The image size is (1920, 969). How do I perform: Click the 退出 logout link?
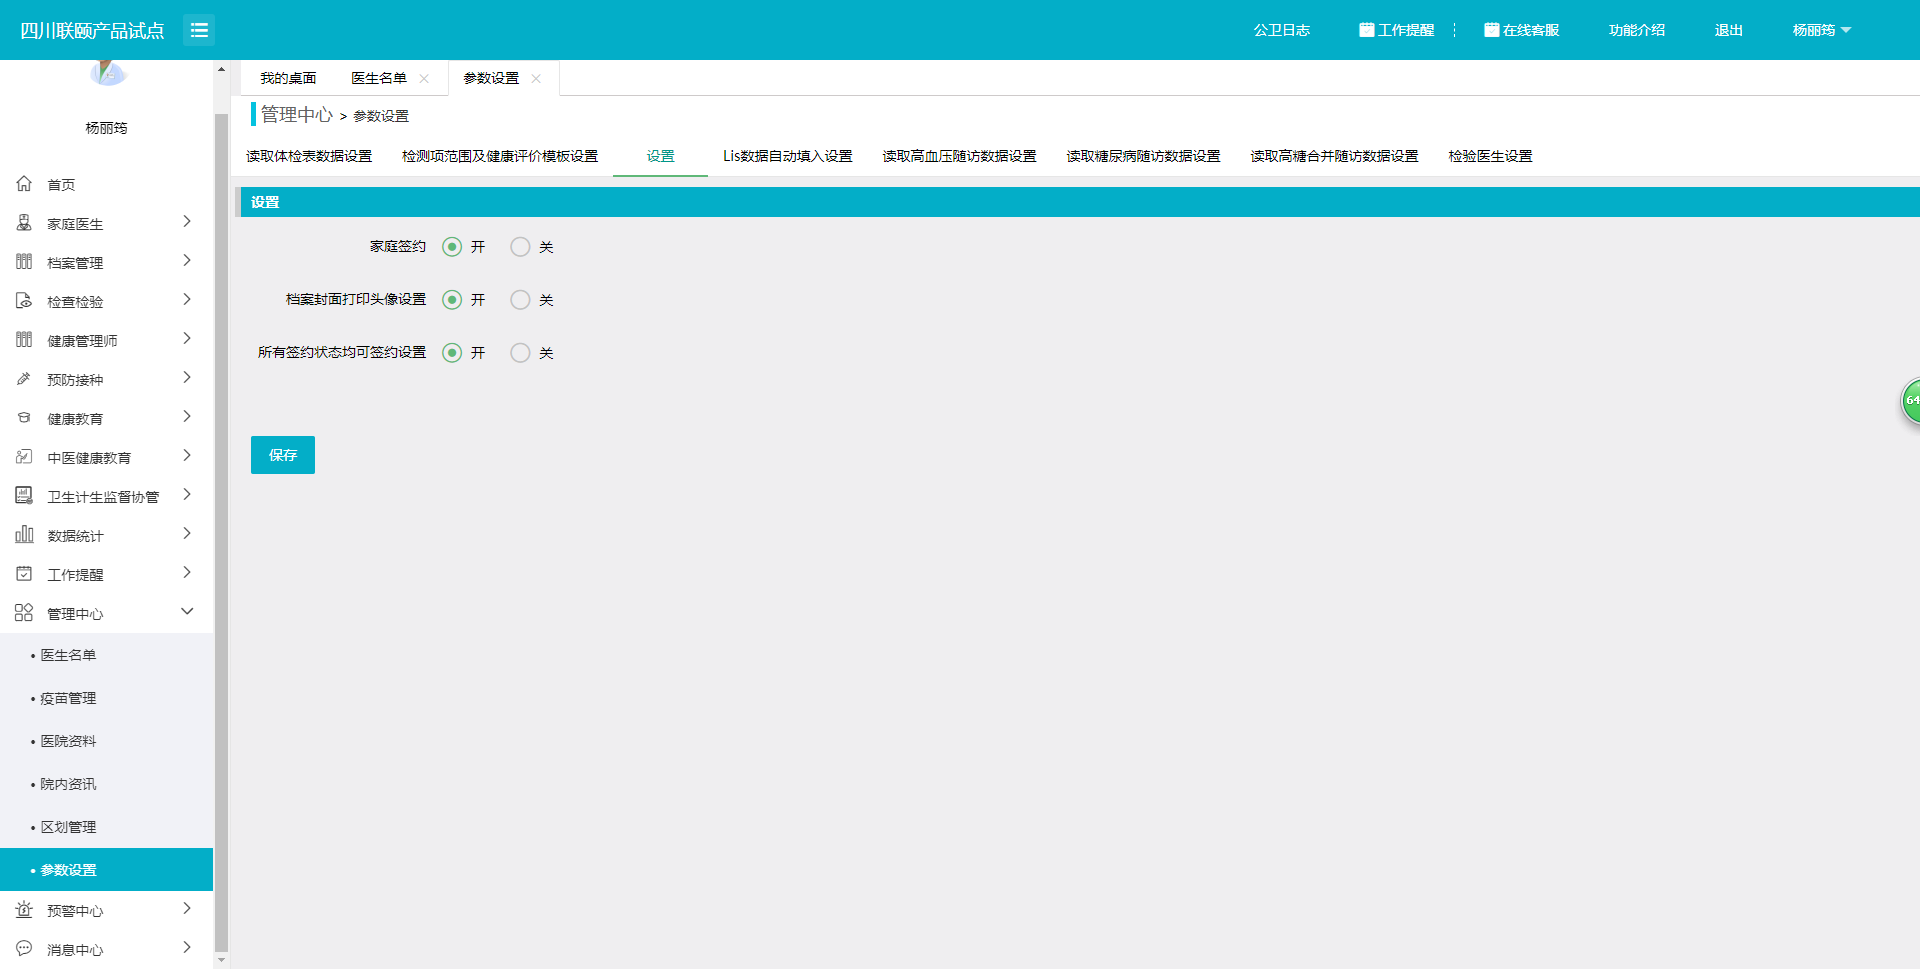click(1729, 30)
